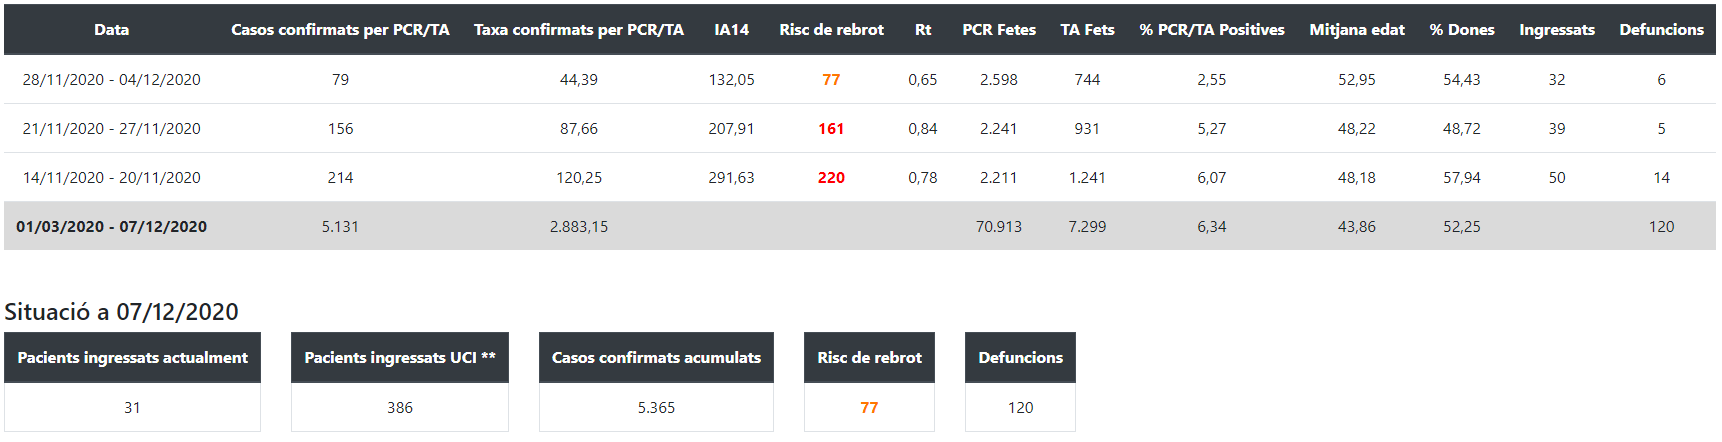Click the PCR Fetes column header

pos(998,30)
